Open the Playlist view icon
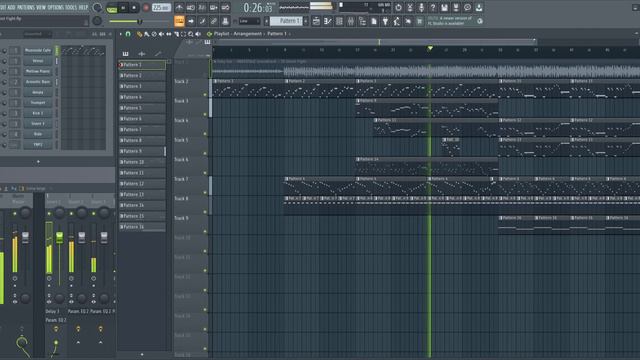Screen dimensions: 640x360 (x=316, y=21)
